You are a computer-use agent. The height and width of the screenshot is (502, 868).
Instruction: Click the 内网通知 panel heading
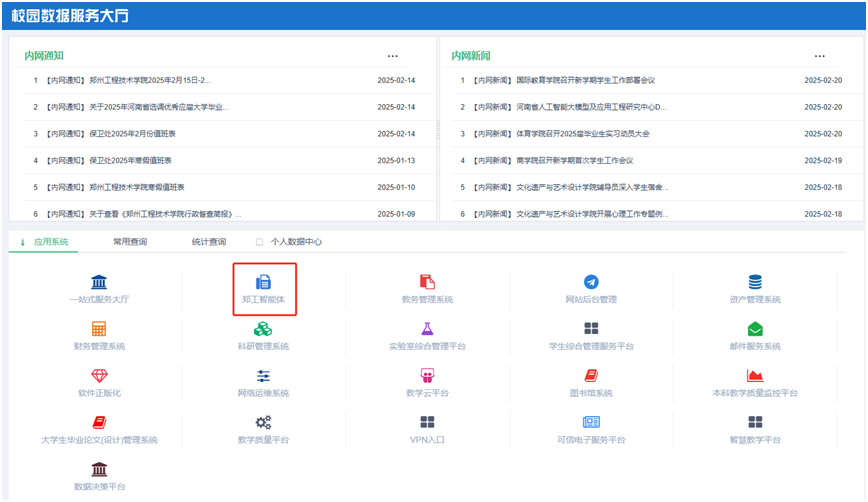tap(44, 56)
